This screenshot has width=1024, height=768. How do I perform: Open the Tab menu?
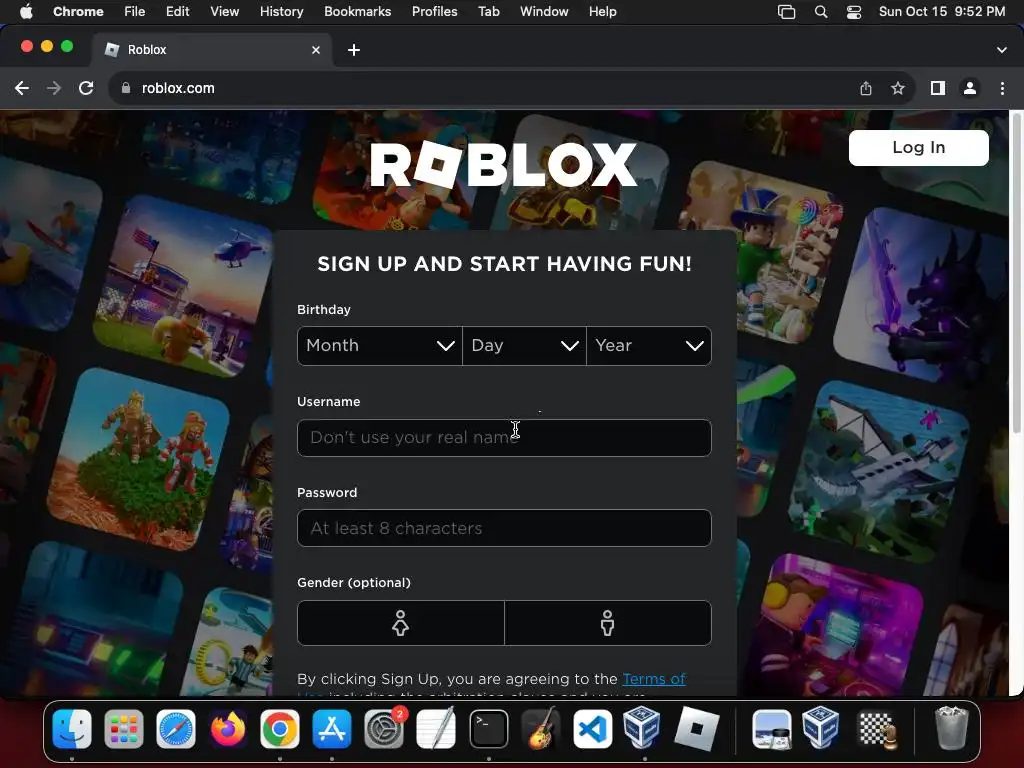(x=488, y=12)
